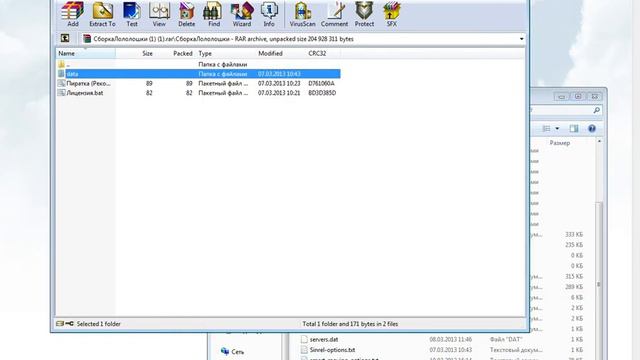Sort by Size column header
This screenshot has width=640, height=360.
147,53
